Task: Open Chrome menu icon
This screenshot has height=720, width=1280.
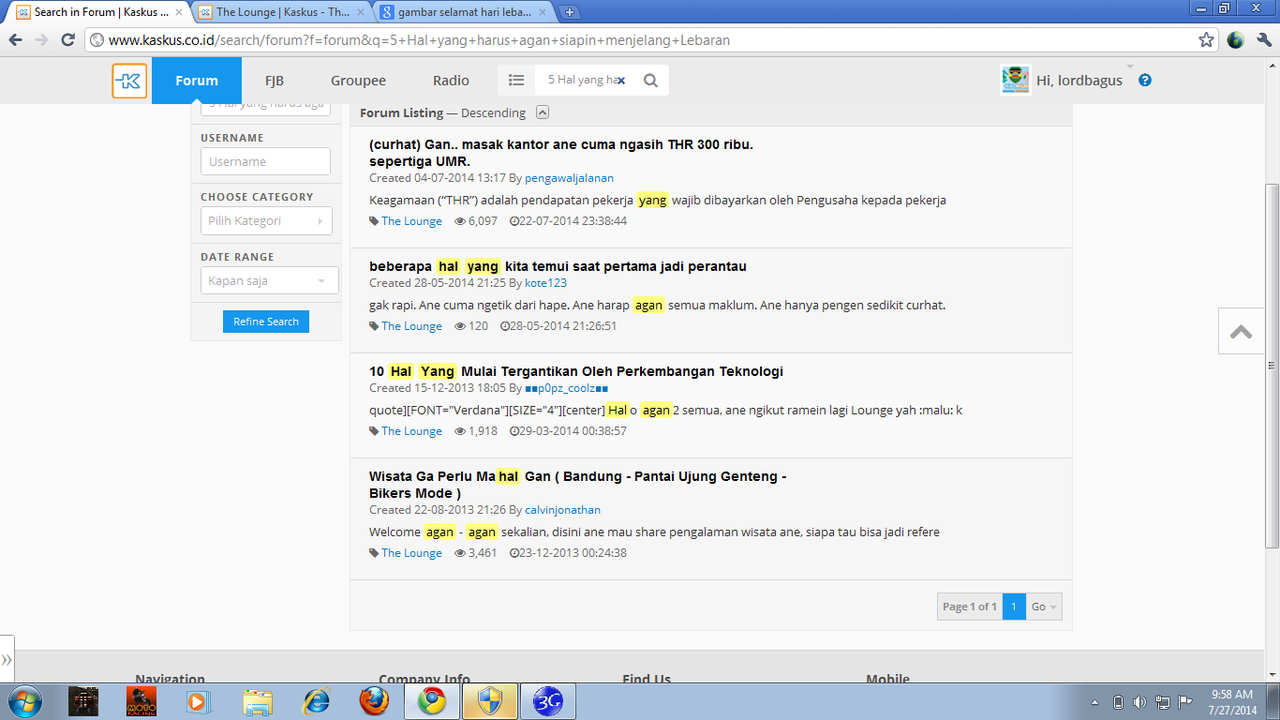Action: pos(1262,40)
